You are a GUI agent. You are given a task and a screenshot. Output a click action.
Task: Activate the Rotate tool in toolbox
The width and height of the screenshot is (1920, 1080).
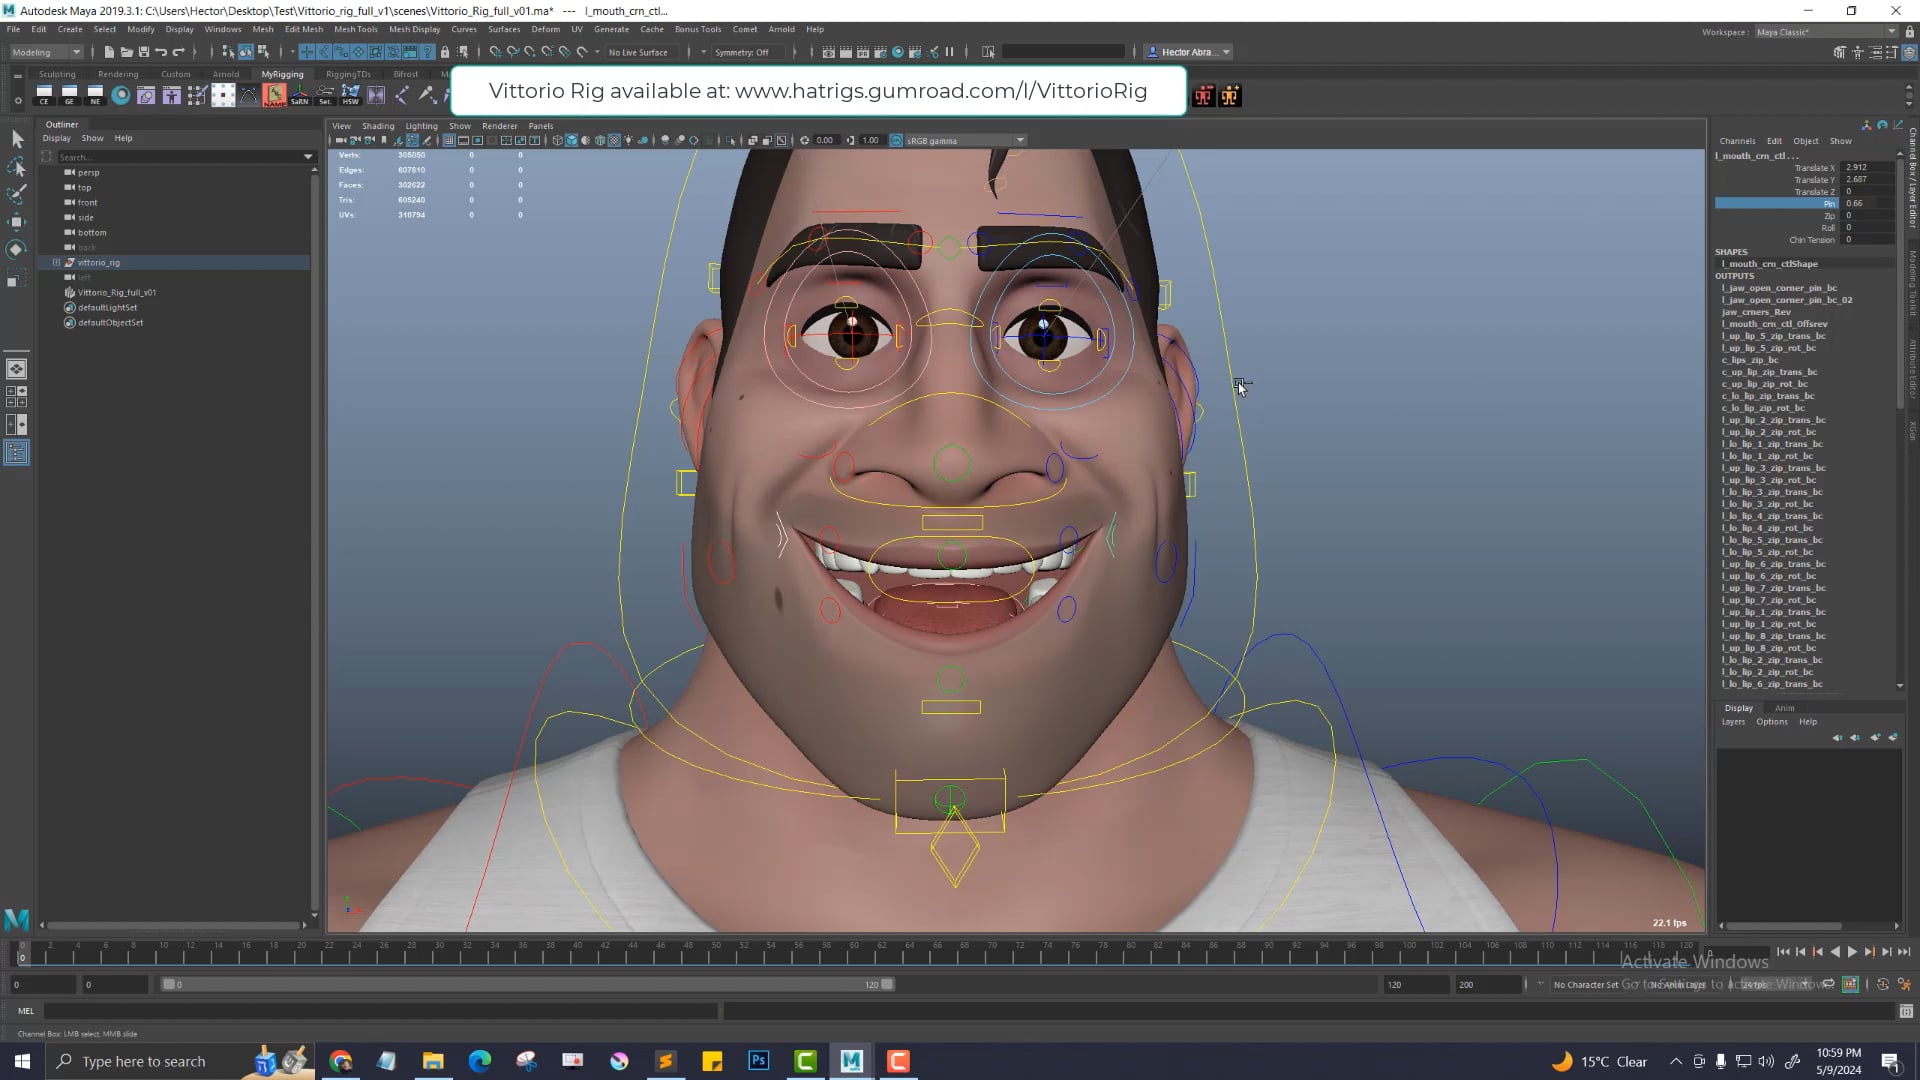(x=17, y=249)
